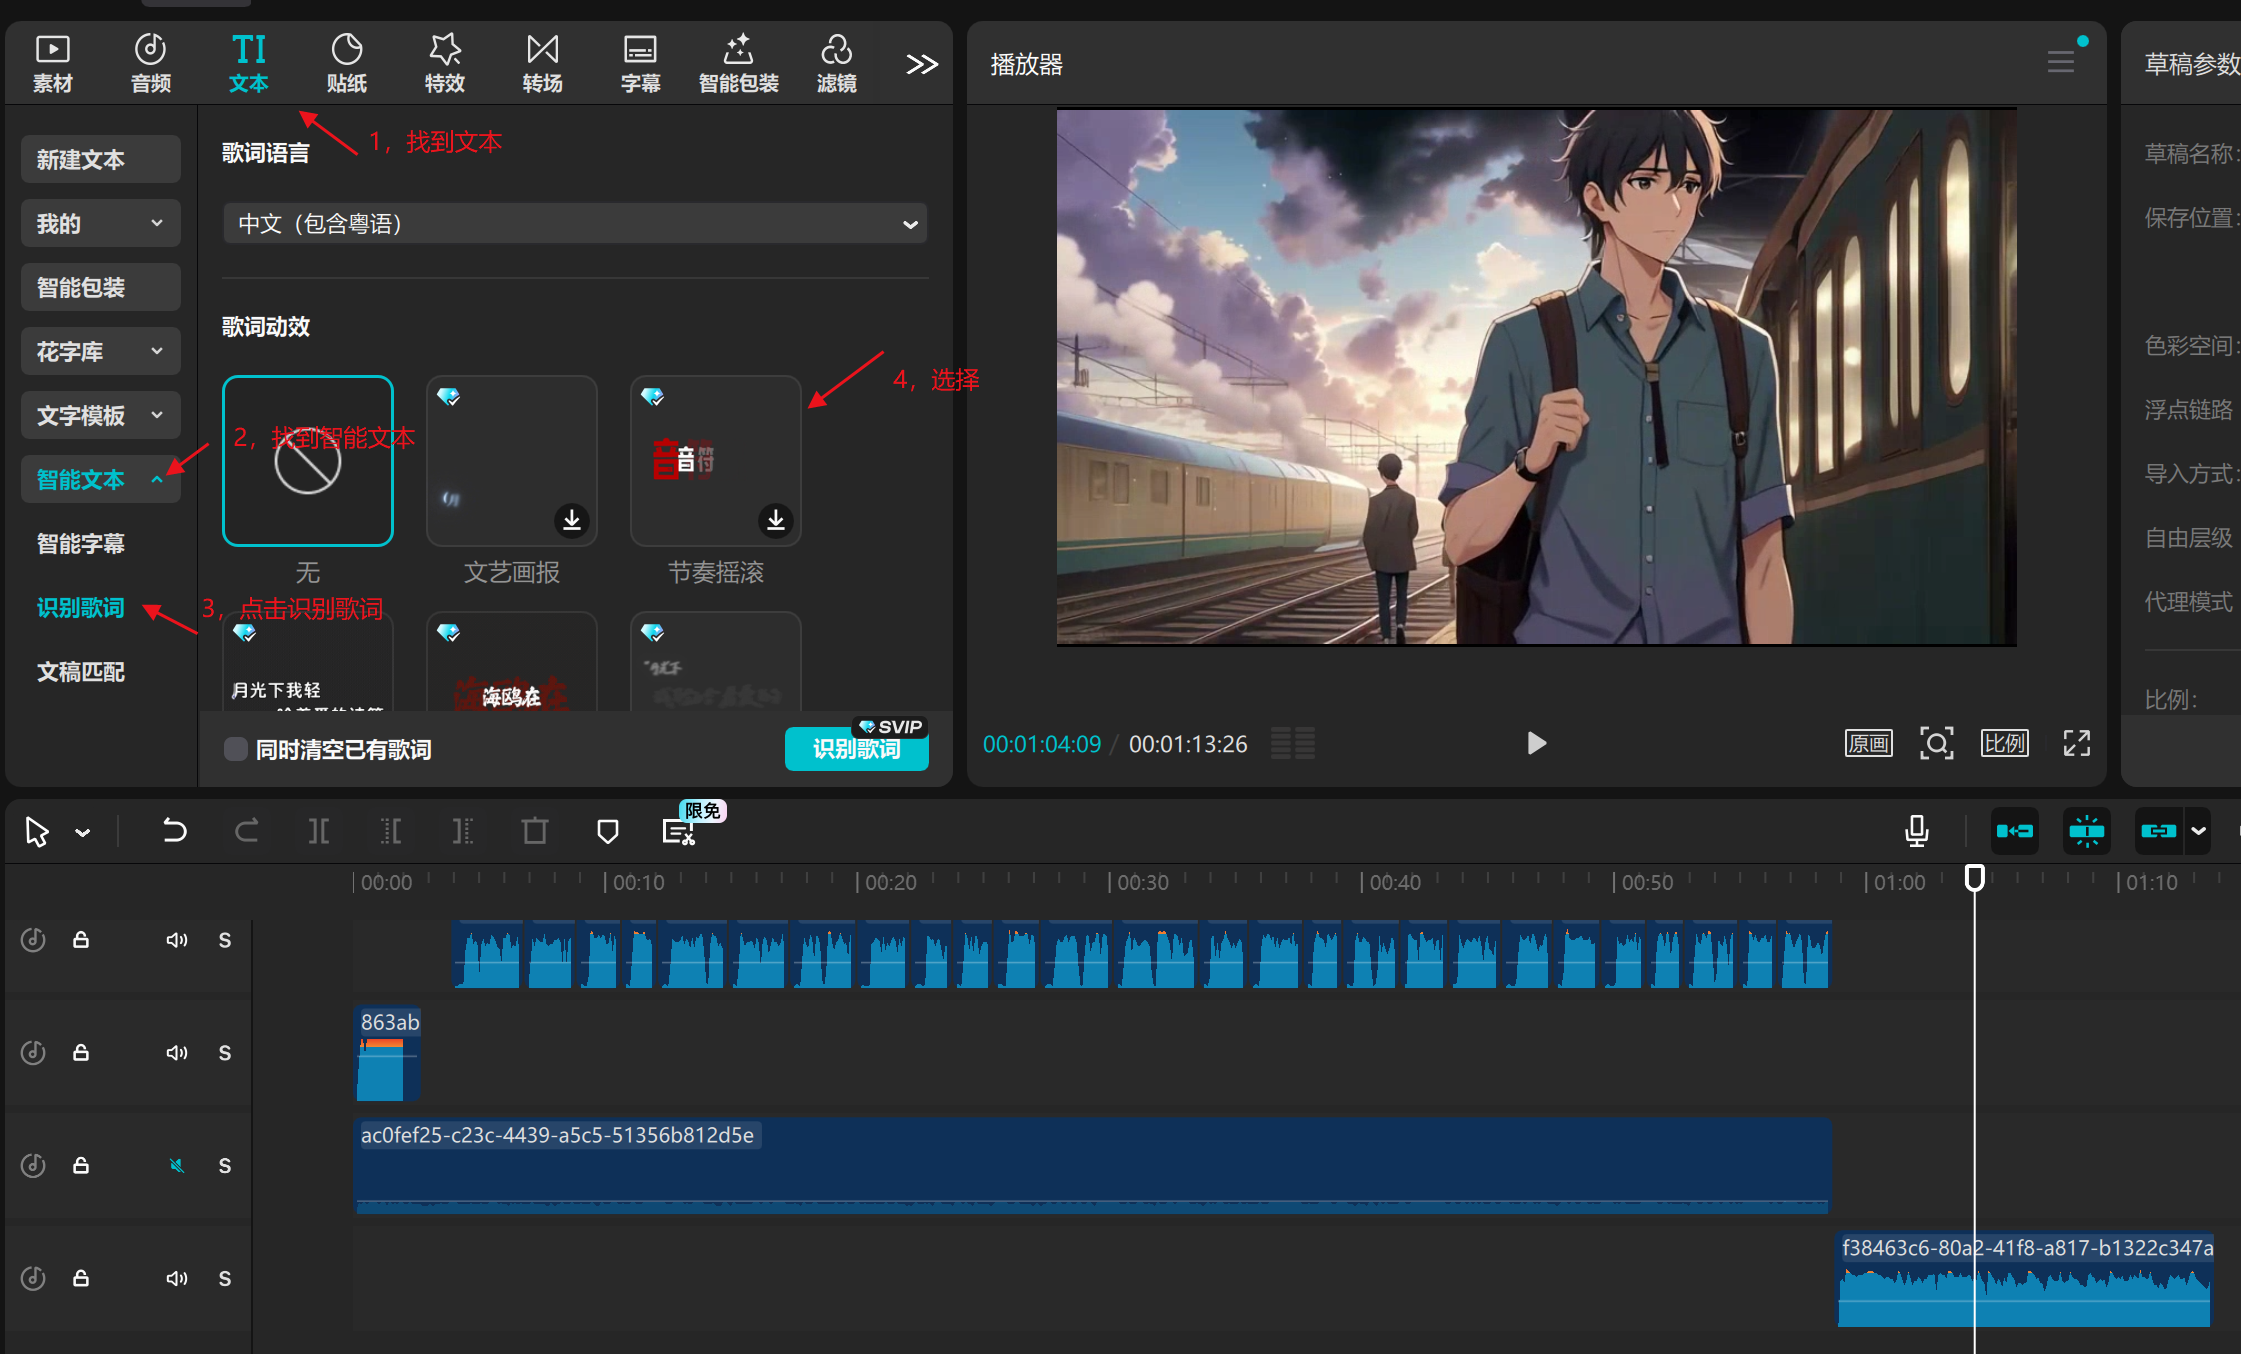This screenshot has width=2241, height=1354.
Task: Click the delete clip icon
Action: pyautogui.click(x=535, y=831)
